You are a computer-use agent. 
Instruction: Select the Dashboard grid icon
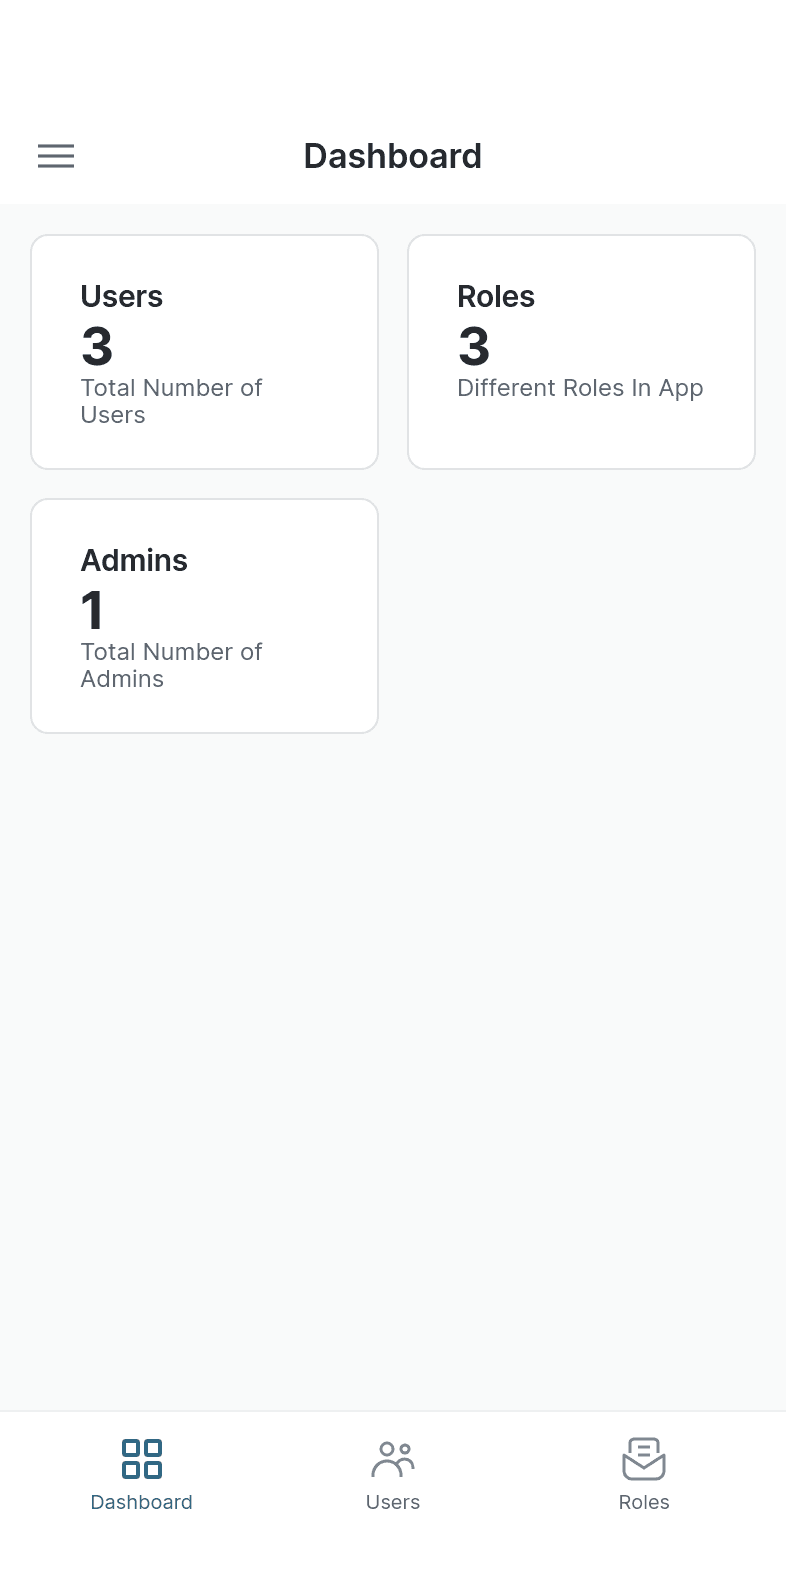point(142,1459)
